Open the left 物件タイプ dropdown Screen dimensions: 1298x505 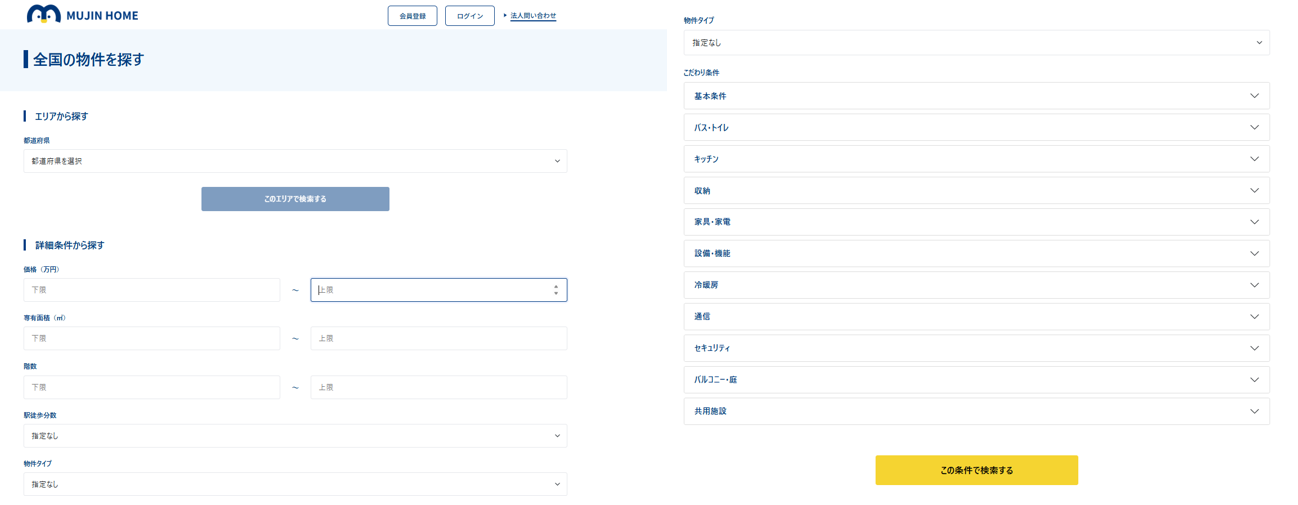click(295, 484)
